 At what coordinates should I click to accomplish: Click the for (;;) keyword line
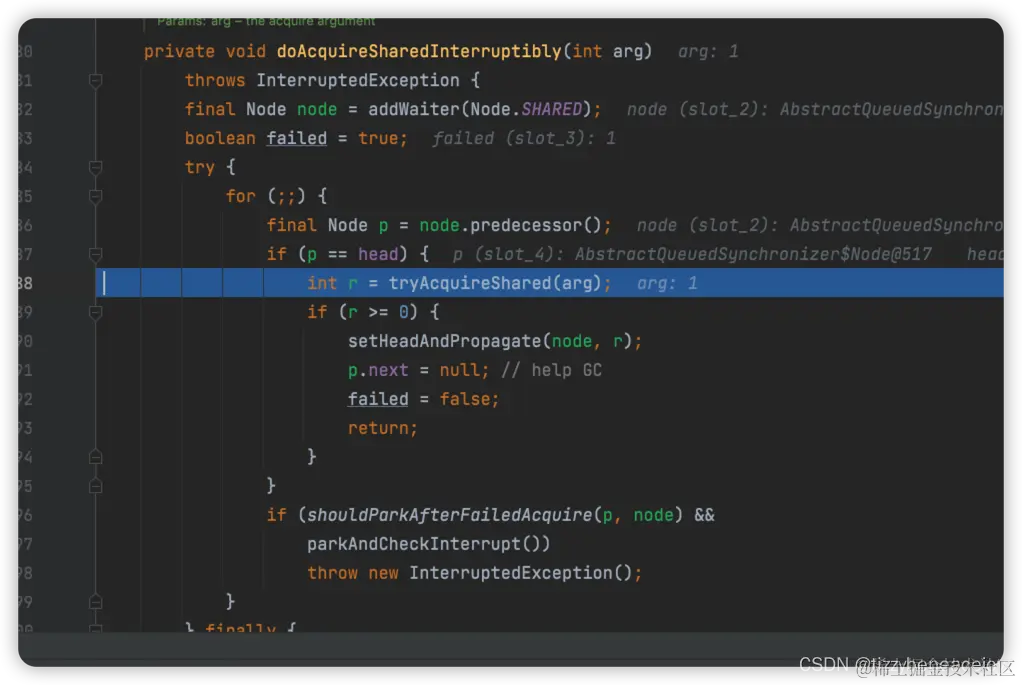click(x=276, y=196)
